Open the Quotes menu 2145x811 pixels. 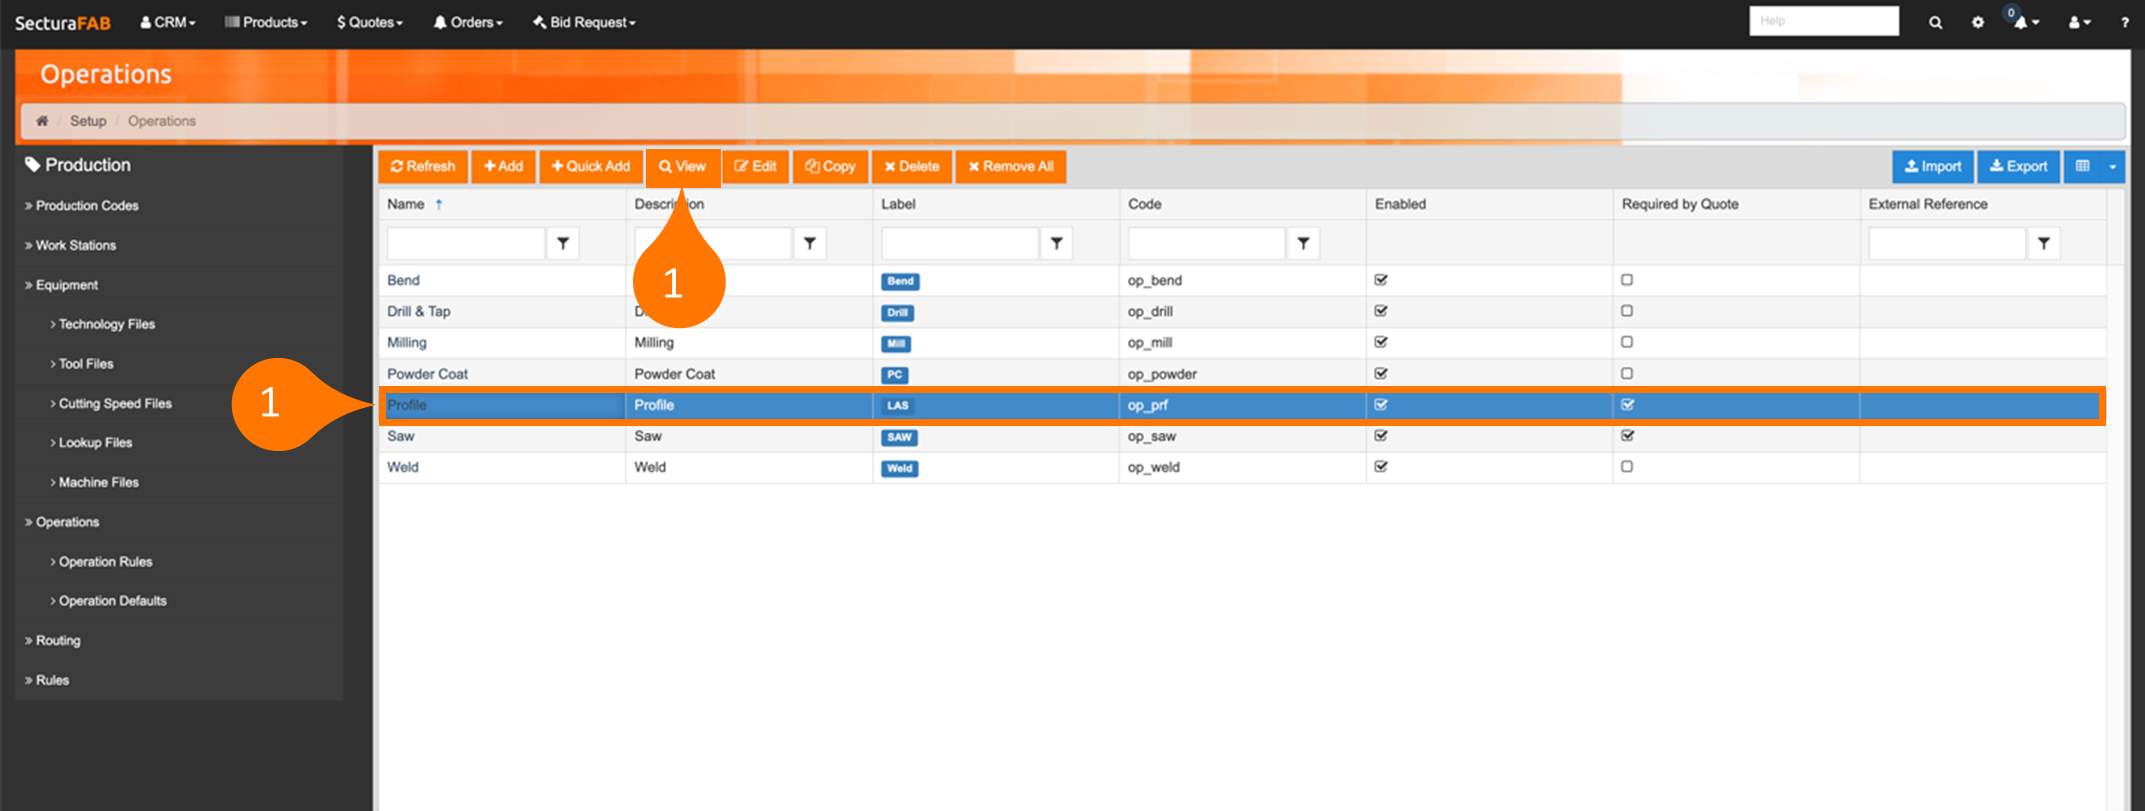[370, 22]
